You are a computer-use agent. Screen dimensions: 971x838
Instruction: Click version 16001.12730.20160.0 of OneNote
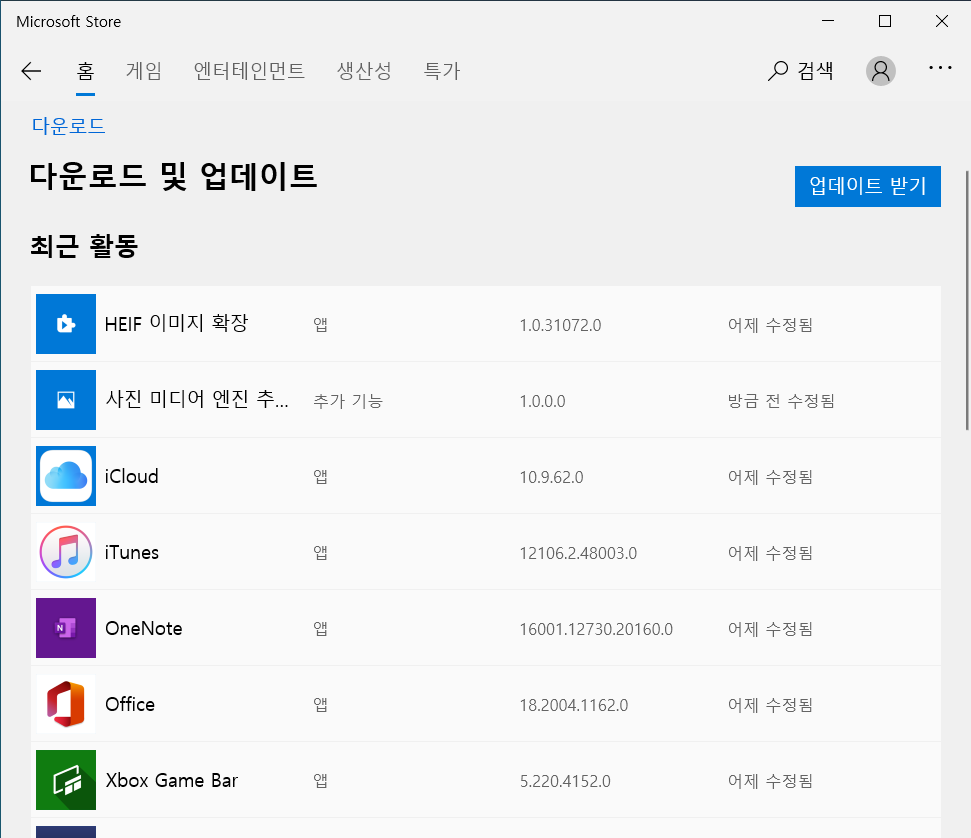(x=596, y=629)
